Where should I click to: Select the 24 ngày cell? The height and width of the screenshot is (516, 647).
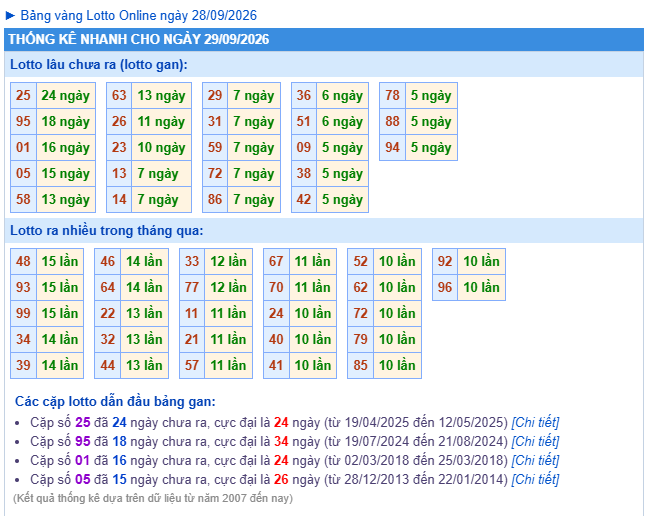tap(66, 95)
